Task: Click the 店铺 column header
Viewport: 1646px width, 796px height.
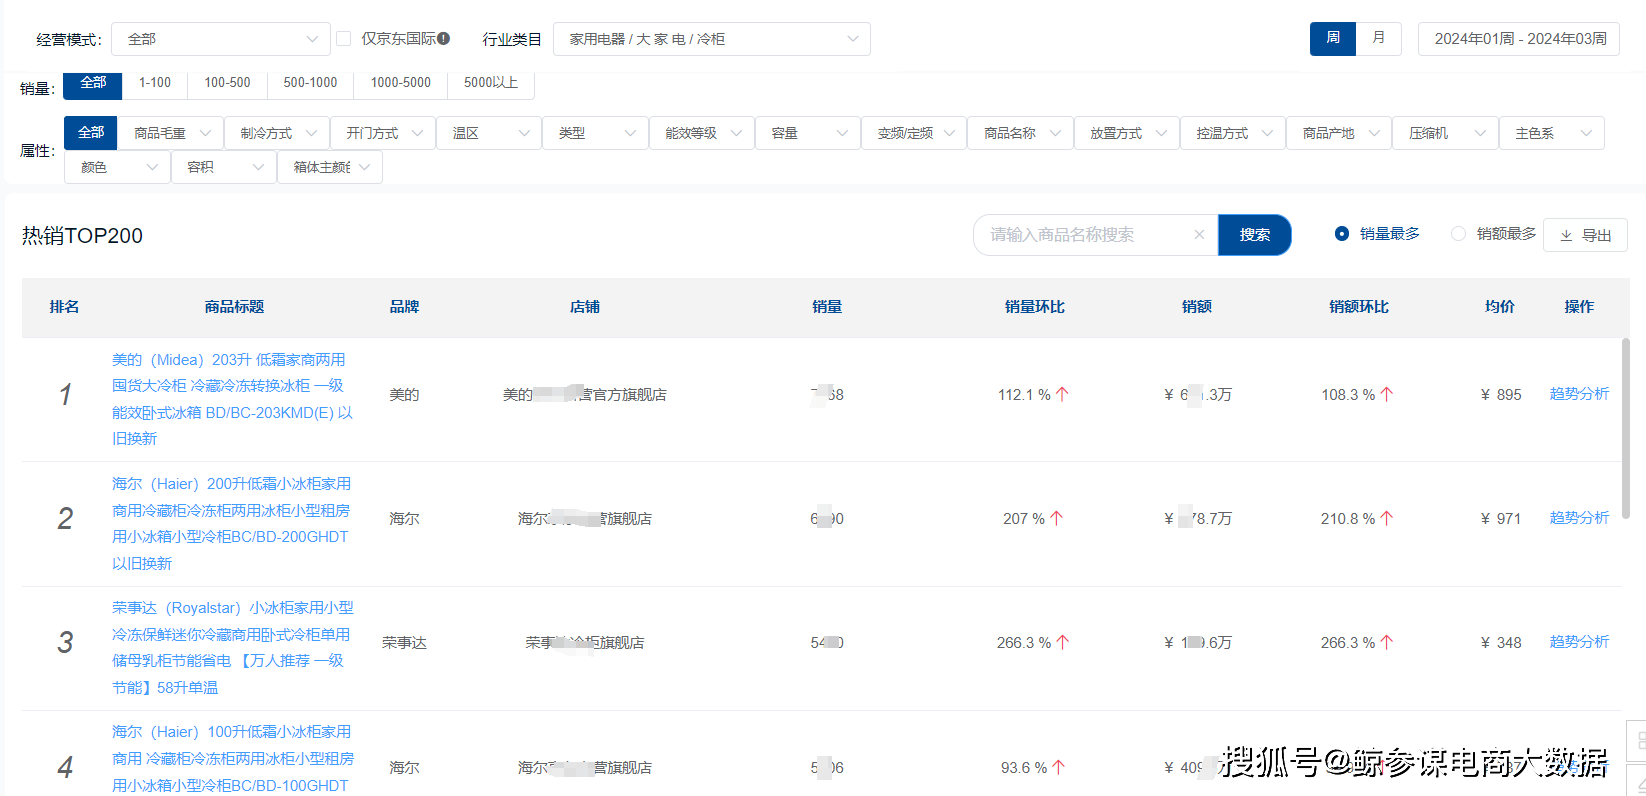Action: click(x=584, y=307)
